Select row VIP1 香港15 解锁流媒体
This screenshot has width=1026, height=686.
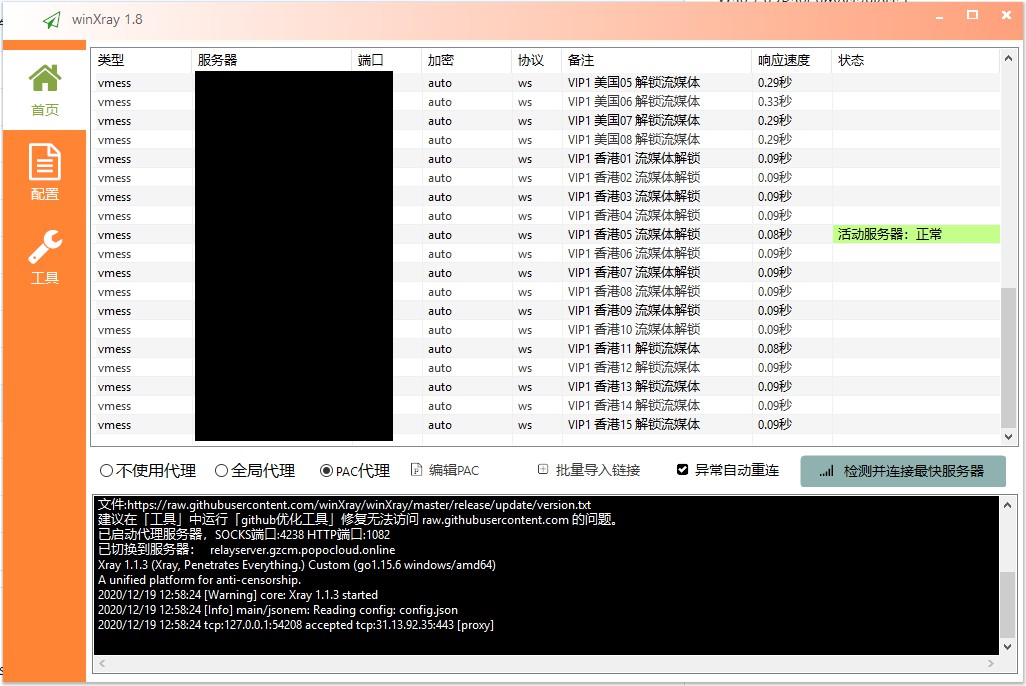coord(546,424)
